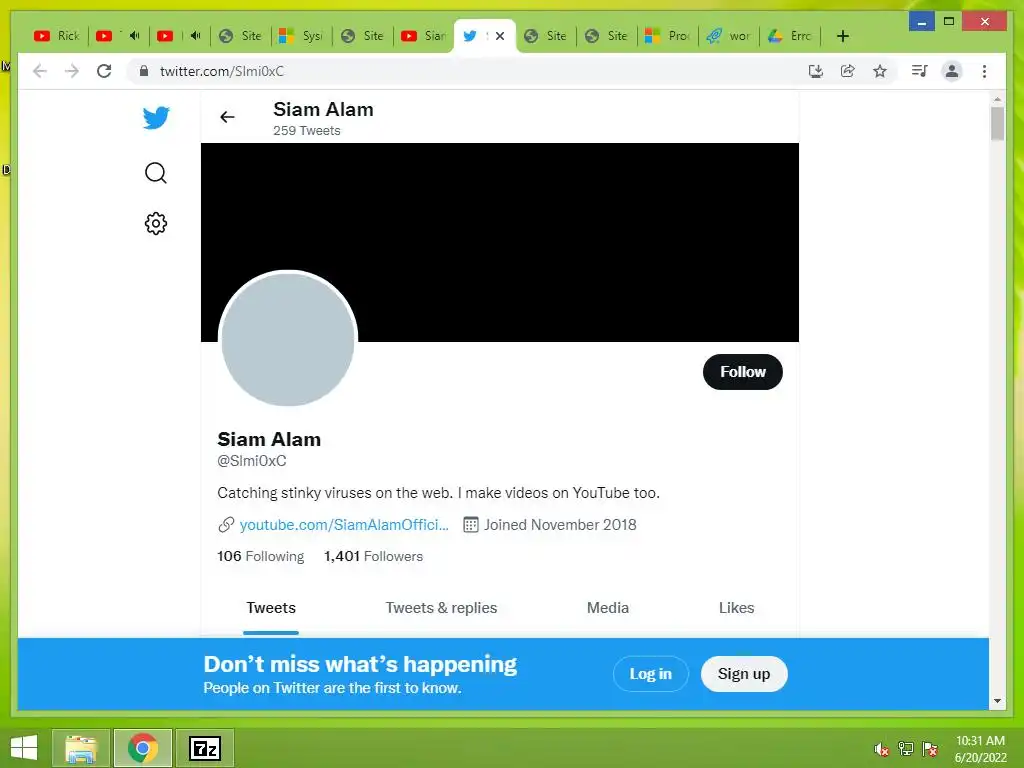Switch to the Rick YouTube tab
Image resolution: width=1024 pixels, height=768 pixels.
[57, 36]
